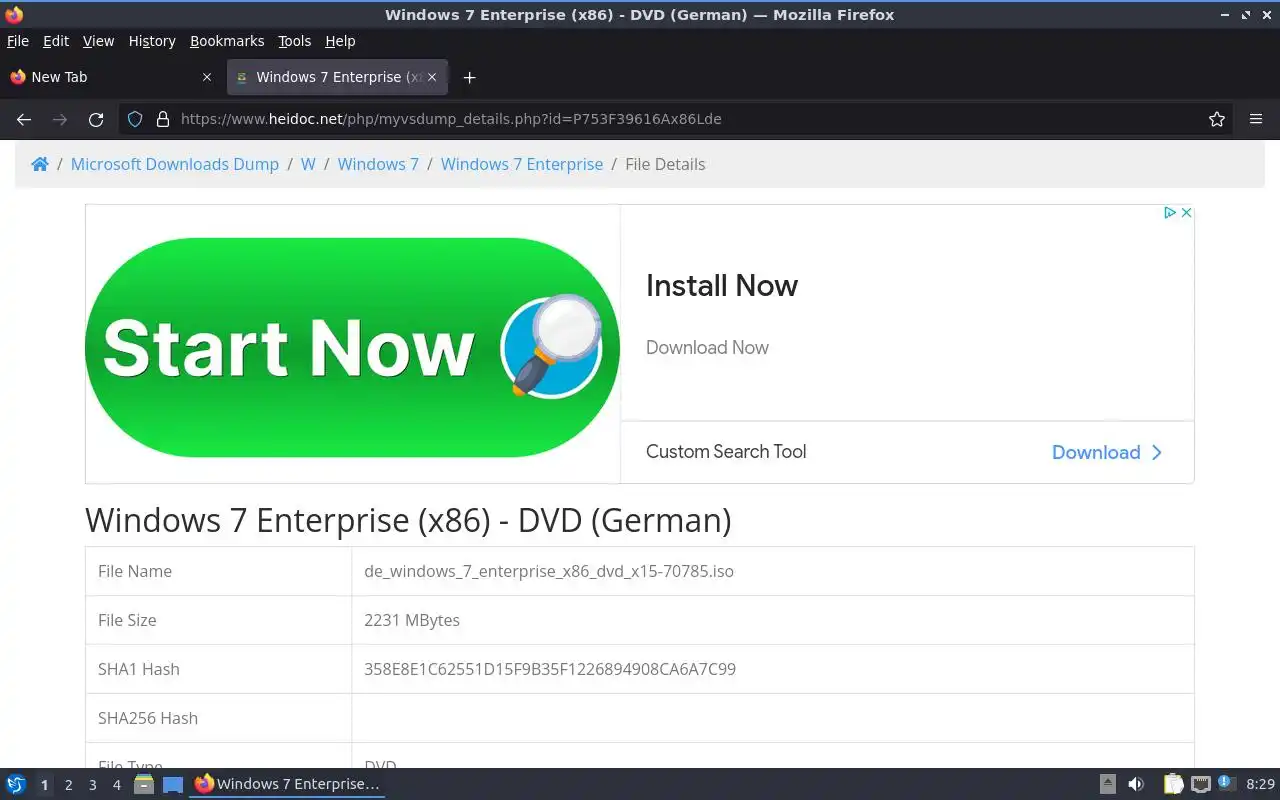Click the 2231 MBytes file size value
1280x800 pixels.
pos(412,620)
